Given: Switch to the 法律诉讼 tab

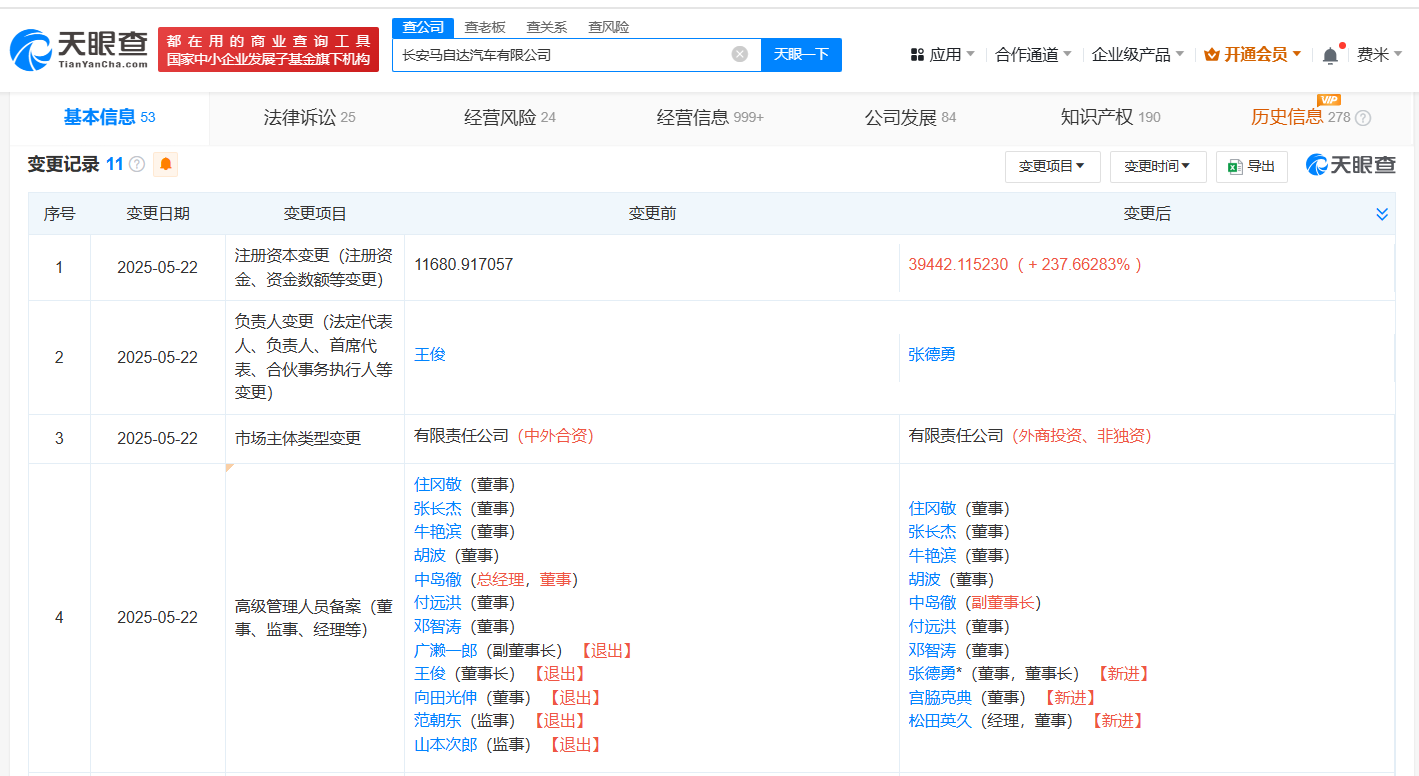Looking at the screenshot, I should click(x=309, y=118).
